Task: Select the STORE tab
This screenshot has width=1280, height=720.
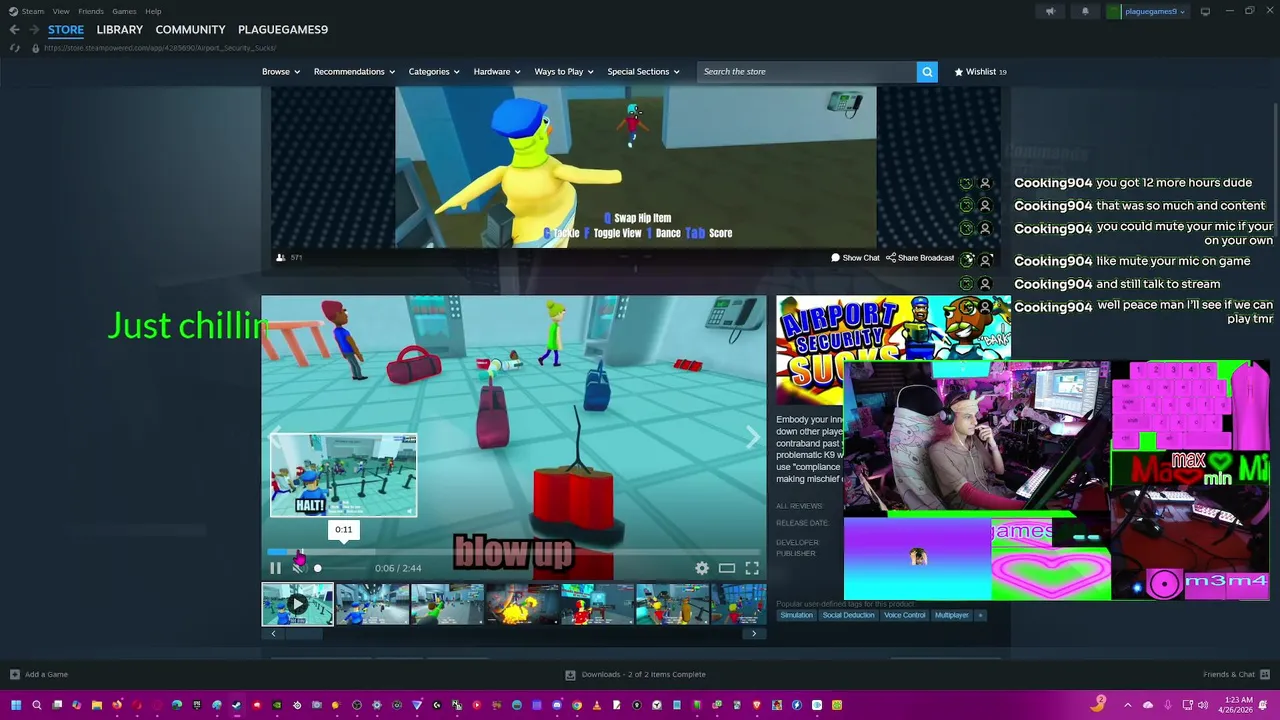Action: click(66, 30)
